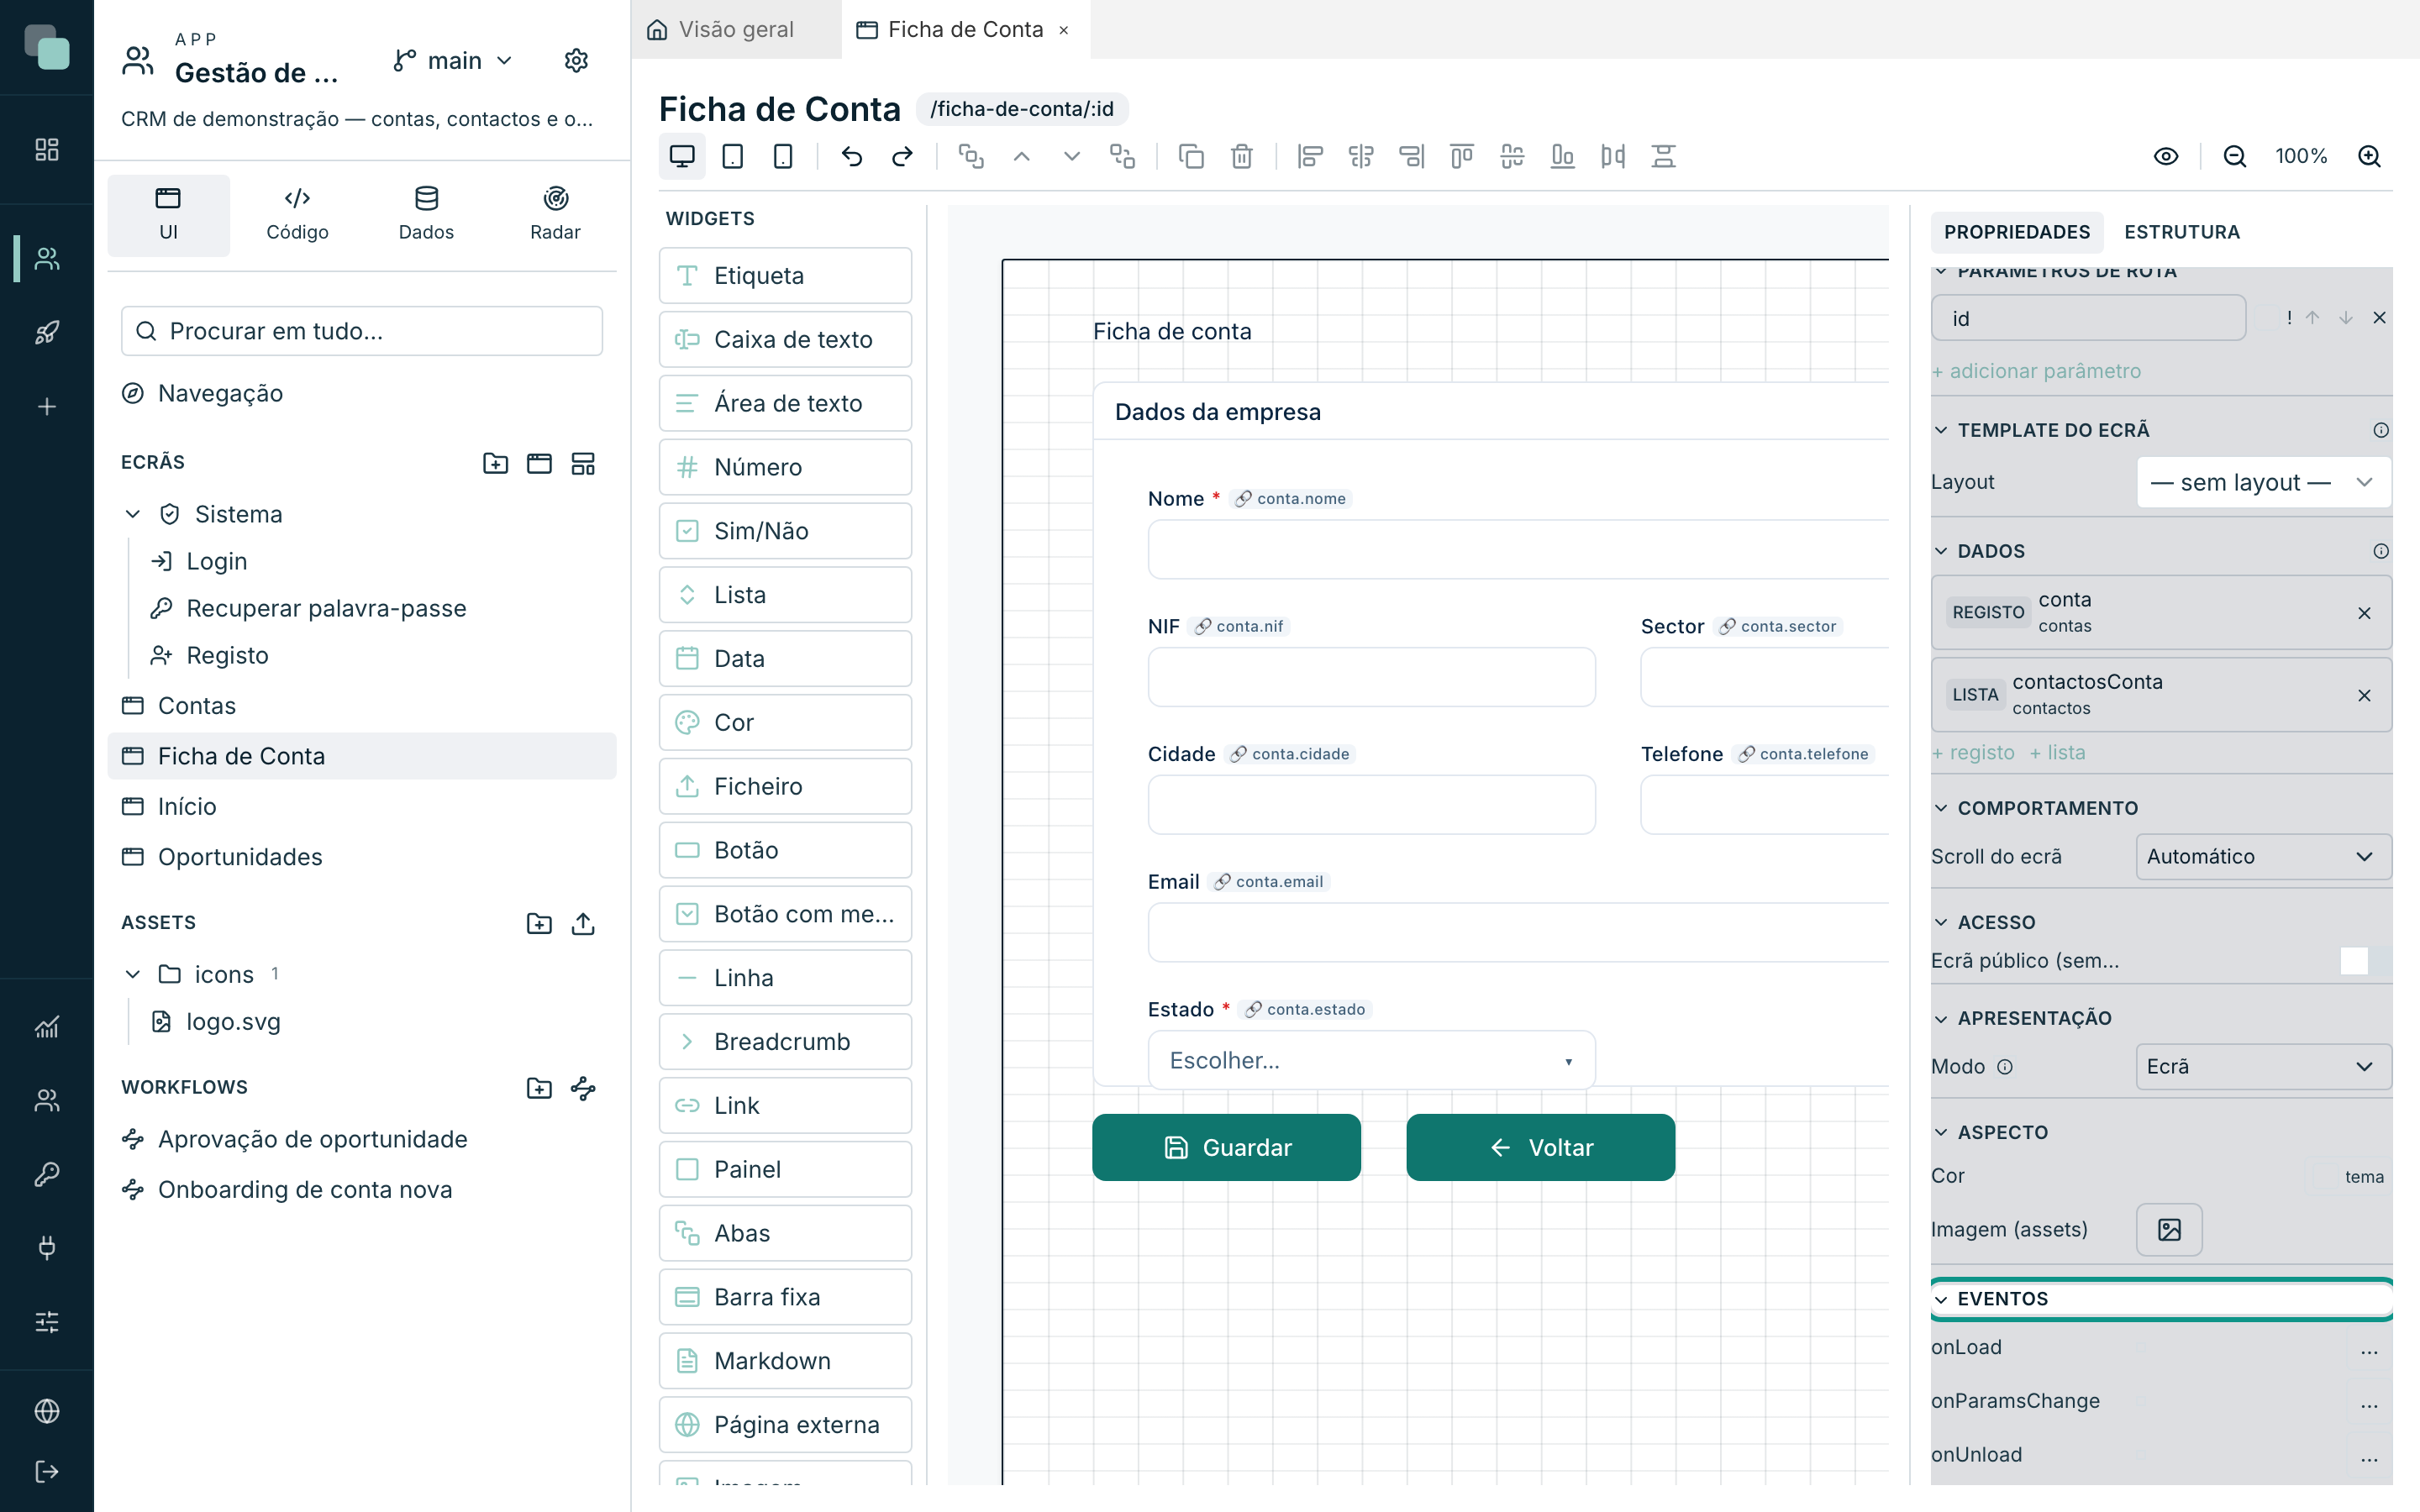
Task: Open onLoad event options button
Action: tap(2369, 1348)
